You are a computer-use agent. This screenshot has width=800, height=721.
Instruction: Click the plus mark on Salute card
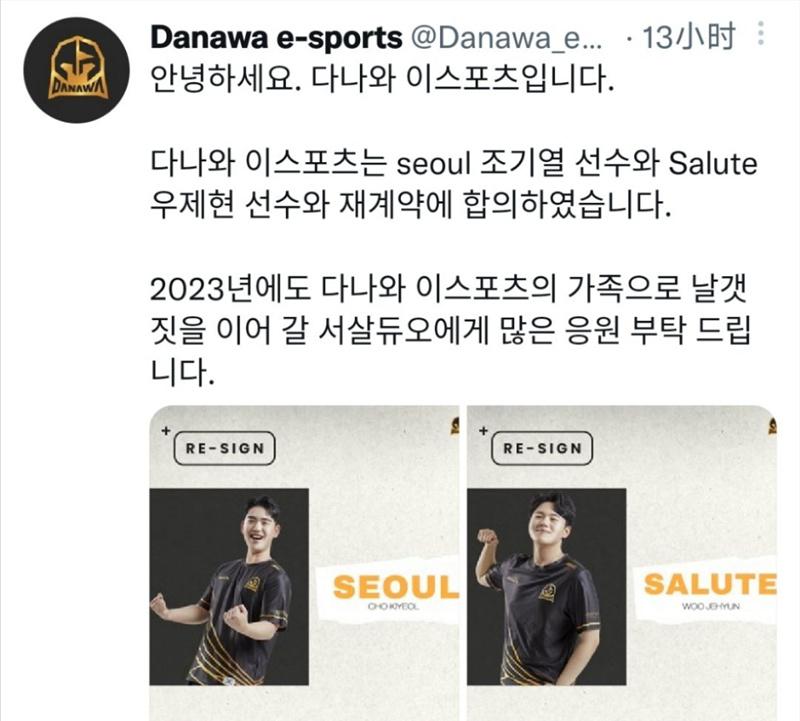pos(483,431)
